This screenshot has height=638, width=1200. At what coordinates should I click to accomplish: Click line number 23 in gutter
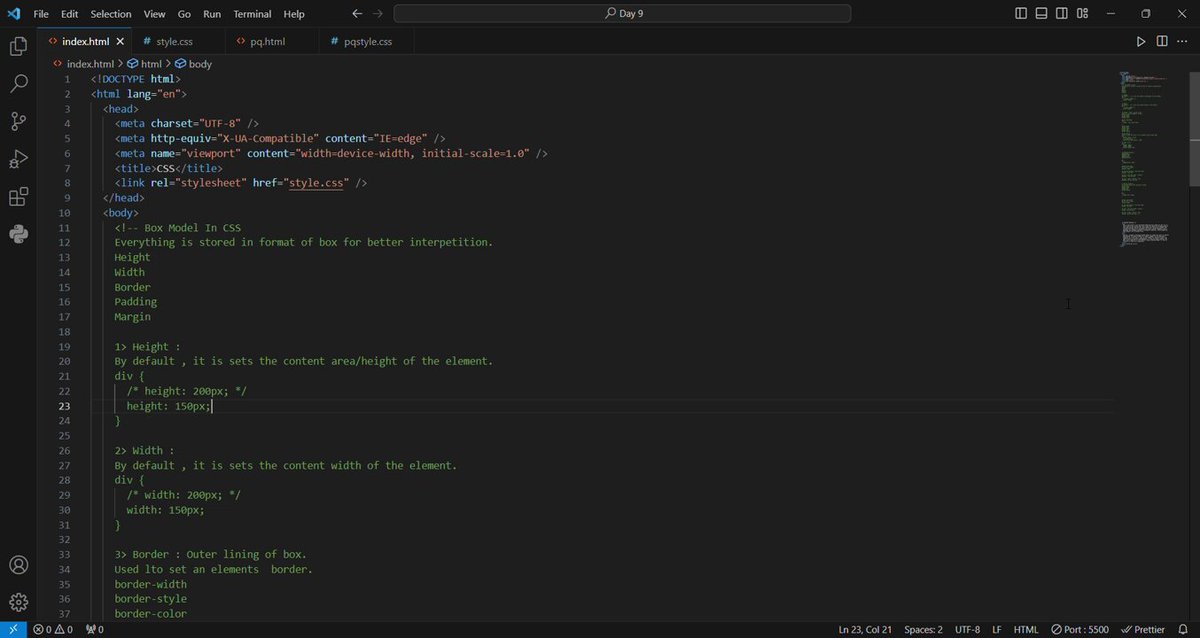[64, 406]
